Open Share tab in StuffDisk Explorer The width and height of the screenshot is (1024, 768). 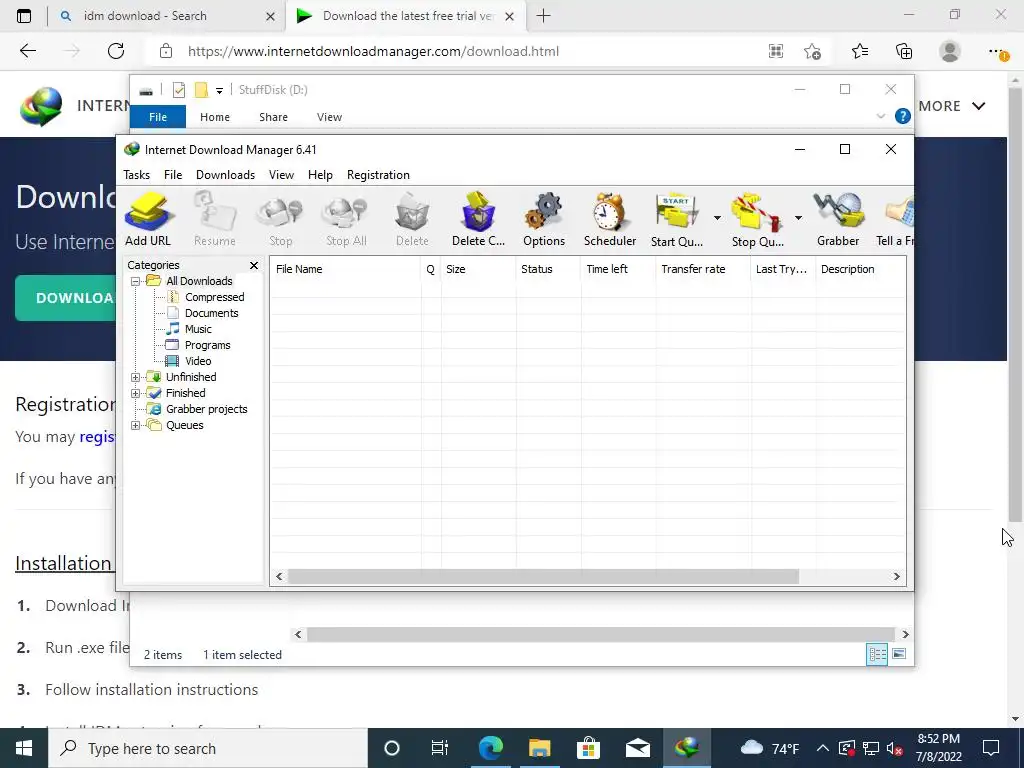pyautogui.click(x=273, y=117)
